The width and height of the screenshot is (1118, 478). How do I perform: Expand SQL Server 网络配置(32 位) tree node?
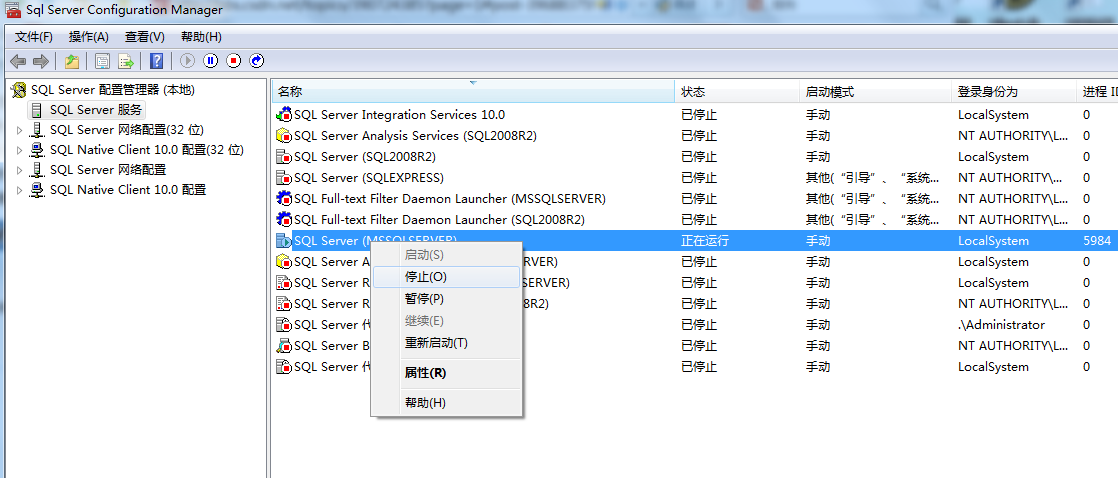point(19,130)
